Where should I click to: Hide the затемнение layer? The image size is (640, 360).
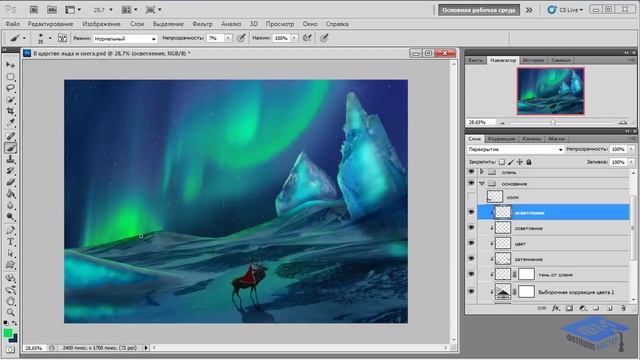click(471, 259)
